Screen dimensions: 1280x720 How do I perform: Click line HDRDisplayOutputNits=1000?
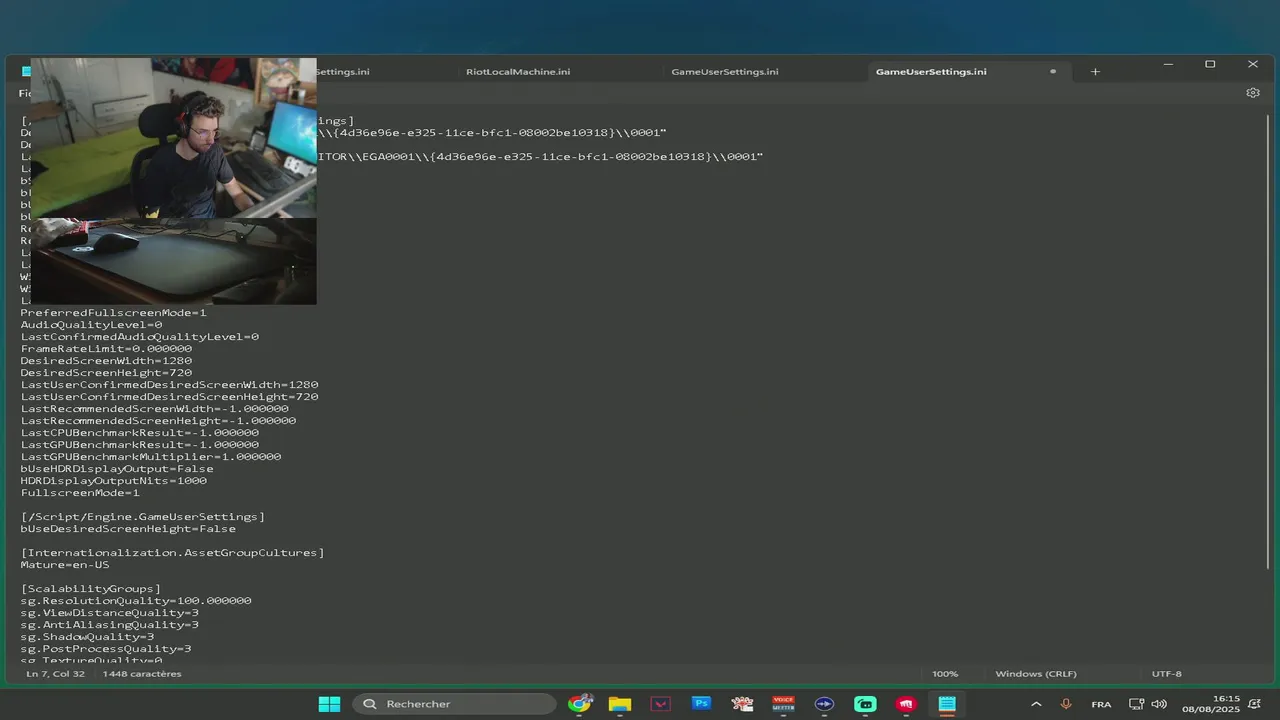(x=114, y=481)
